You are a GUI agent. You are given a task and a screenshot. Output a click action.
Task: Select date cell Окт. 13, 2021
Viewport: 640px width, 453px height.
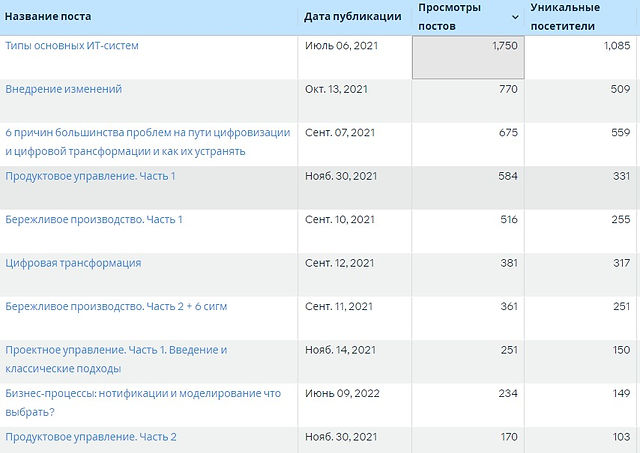[x=355, y=101]
